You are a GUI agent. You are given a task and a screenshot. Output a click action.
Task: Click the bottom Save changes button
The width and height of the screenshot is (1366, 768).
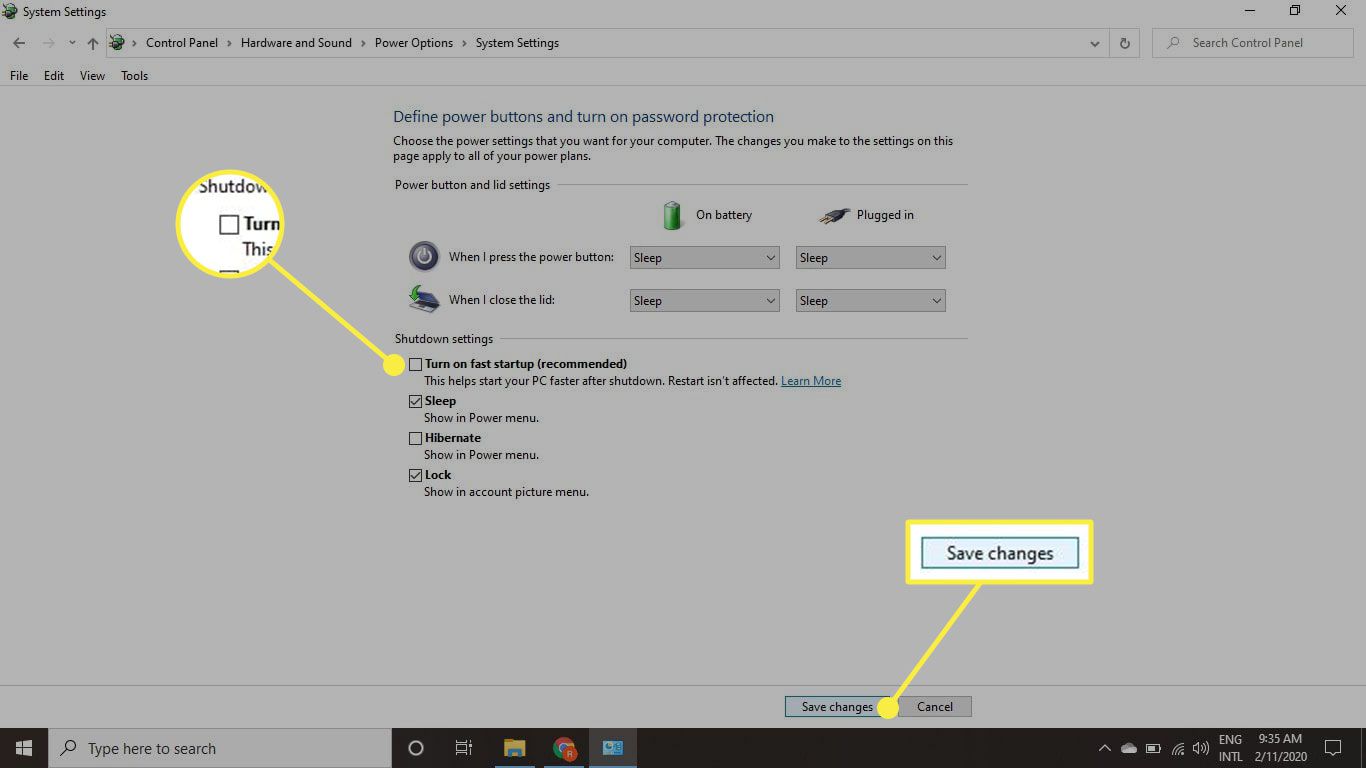pyautogui.click(x=837, y=707)
